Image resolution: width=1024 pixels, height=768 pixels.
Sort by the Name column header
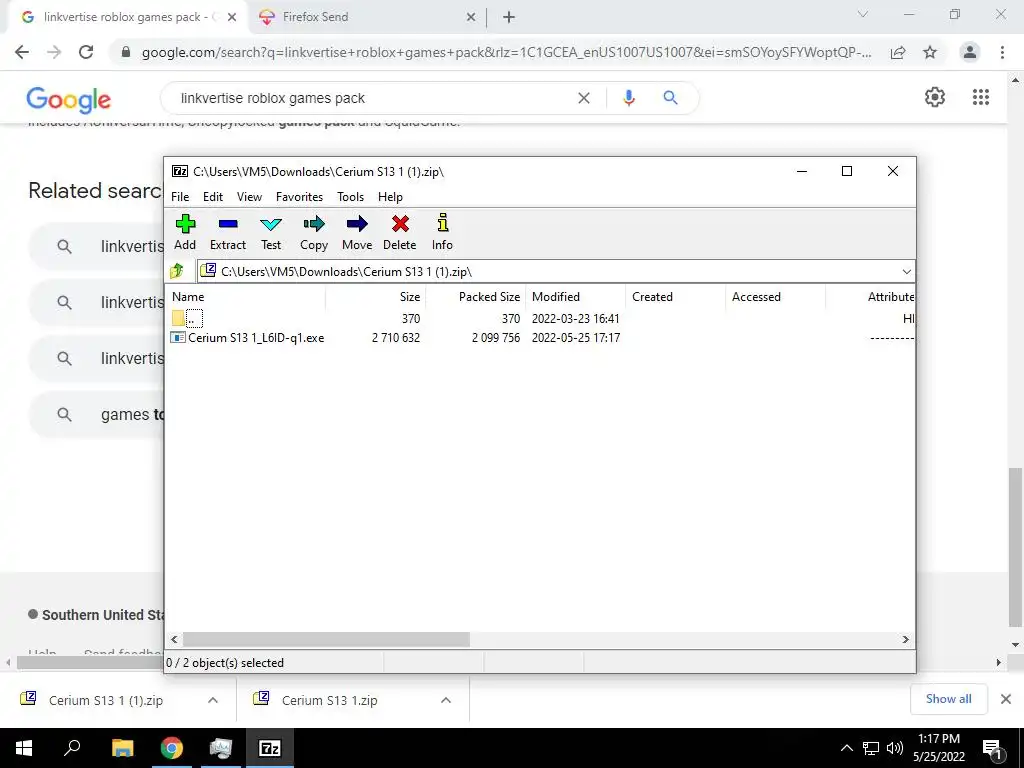pos(246,296)
